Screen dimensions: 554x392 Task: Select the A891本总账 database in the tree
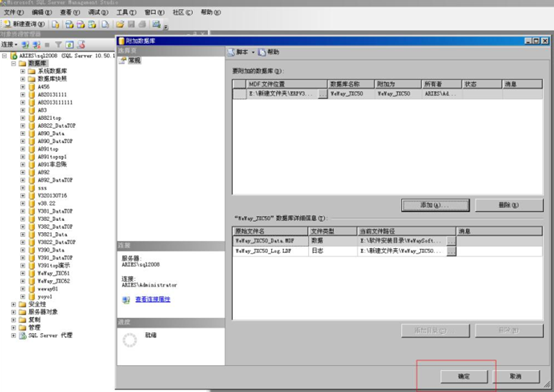[52, 164]
